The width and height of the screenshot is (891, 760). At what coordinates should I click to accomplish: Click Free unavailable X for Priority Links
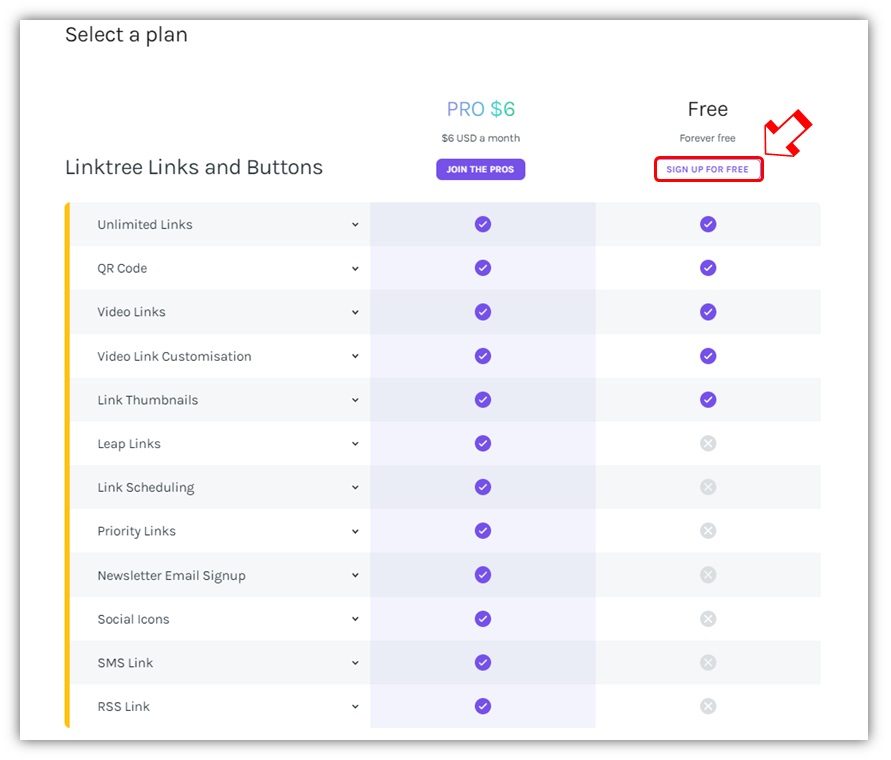[x=708, y=531]
